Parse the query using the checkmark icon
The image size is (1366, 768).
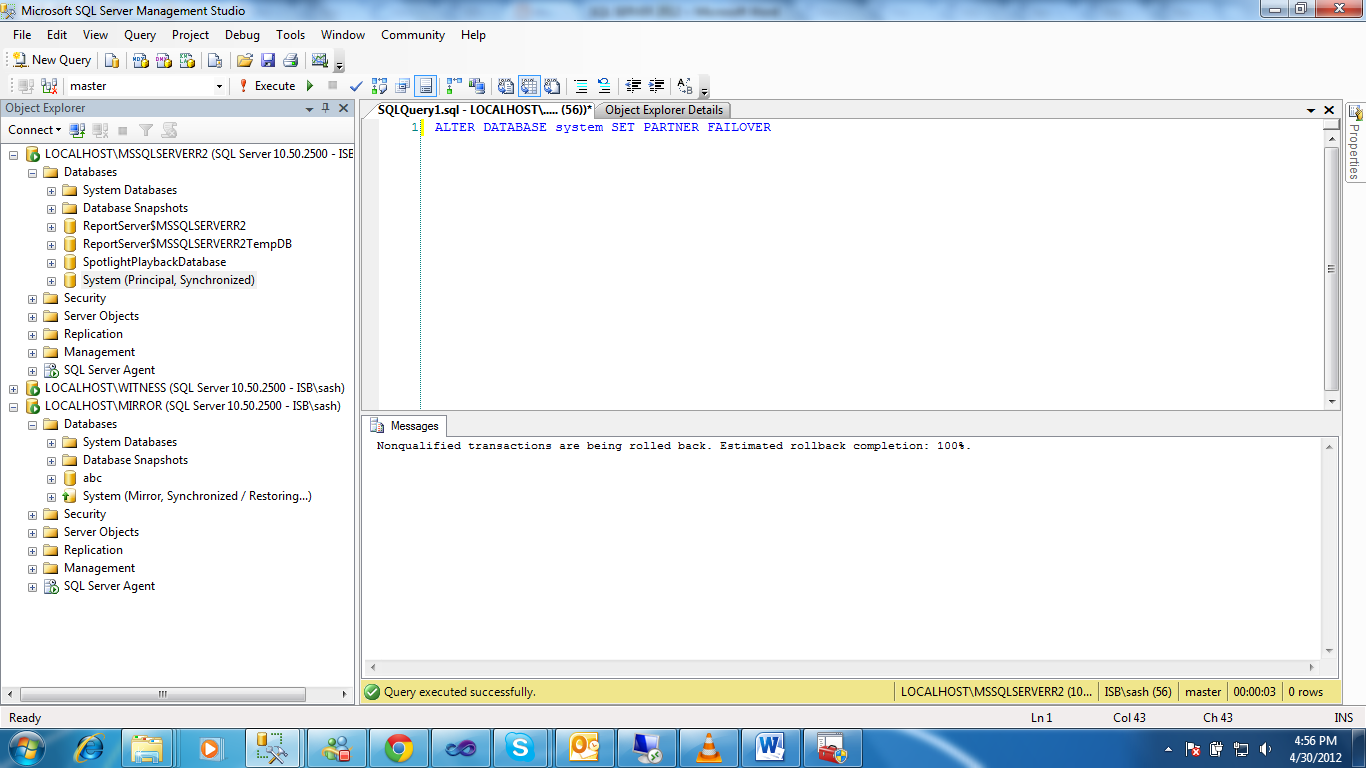click(x=355, y=85)
